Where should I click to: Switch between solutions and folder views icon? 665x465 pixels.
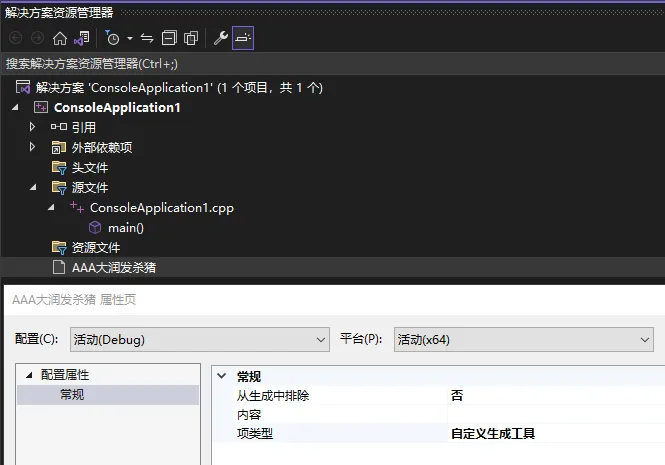(82, 39)
